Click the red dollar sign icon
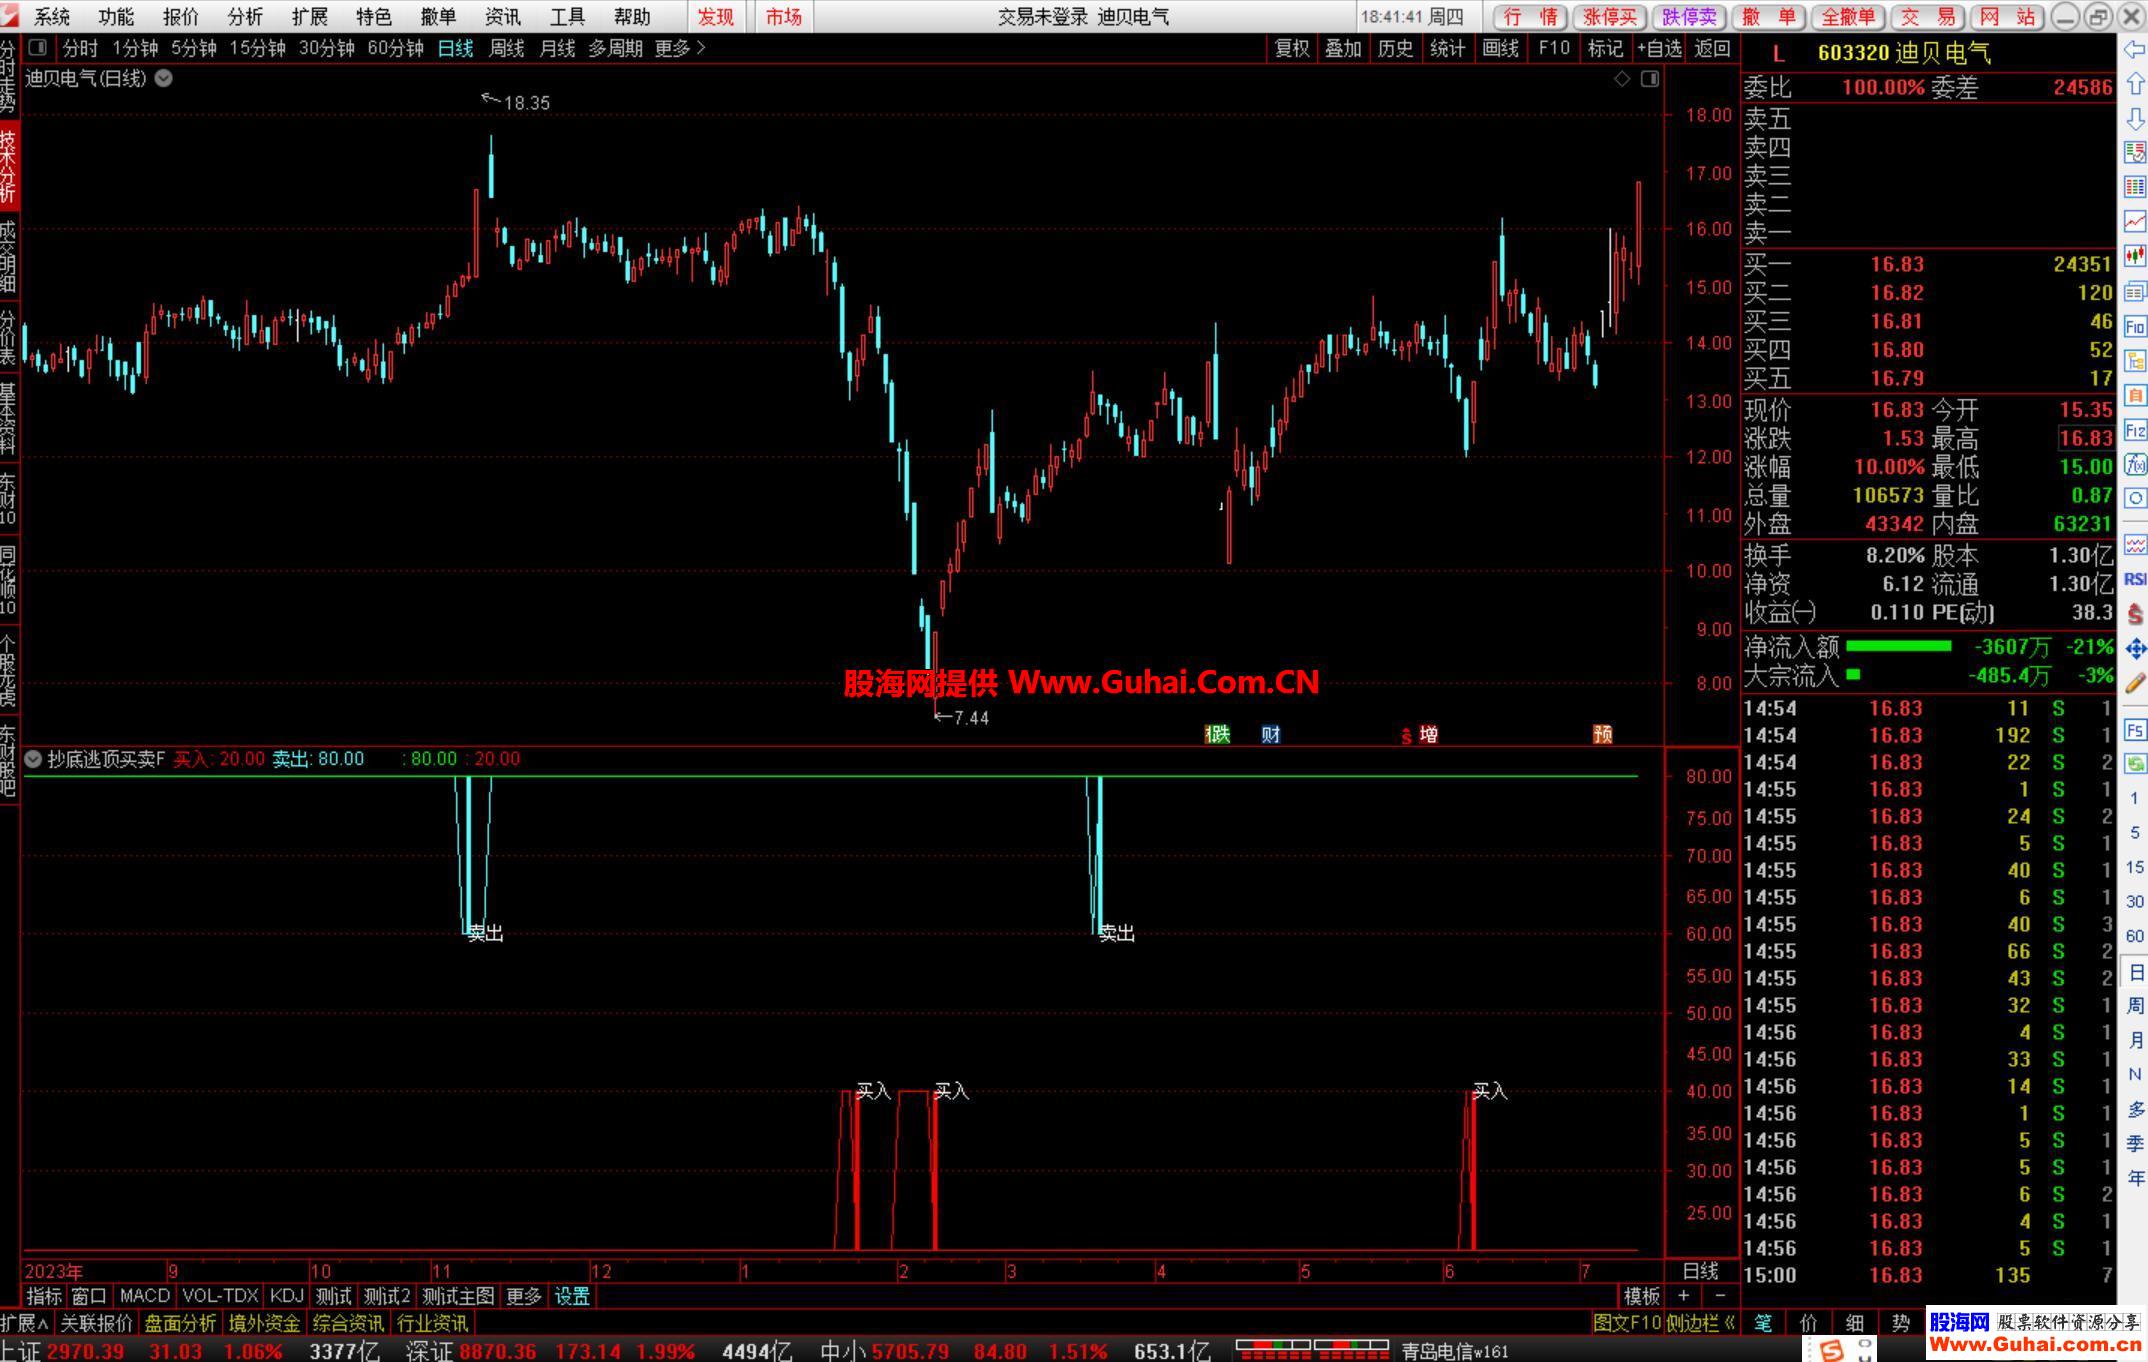The width and height of the screenshot is (2148, 1362). [2135, 614]
